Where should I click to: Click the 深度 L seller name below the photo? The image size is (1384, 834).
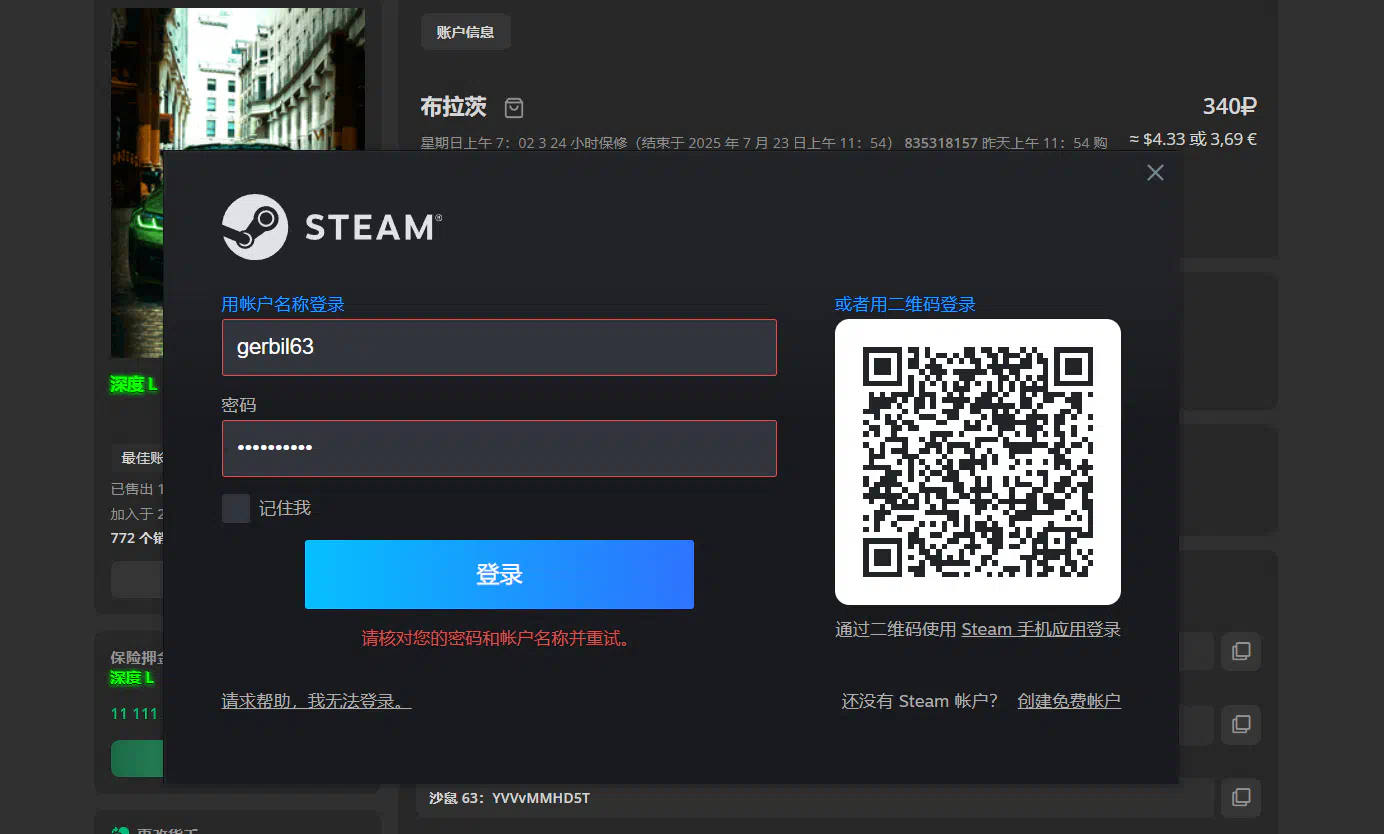(133, 384)
